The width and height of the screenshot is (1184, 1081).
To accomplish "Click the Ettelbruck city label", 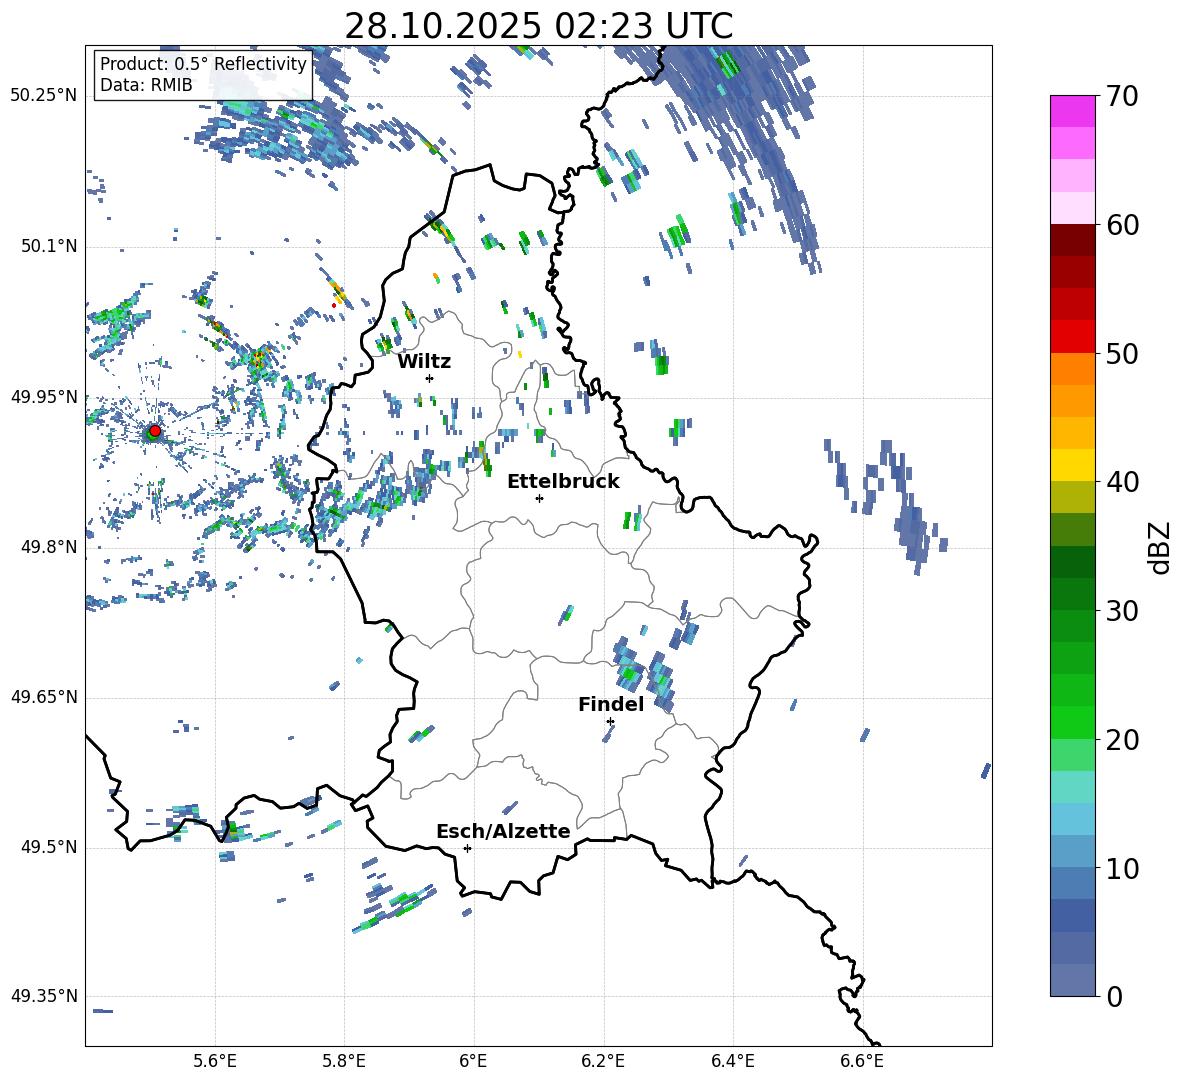I will pyautogui.click(x=563, y=482).
